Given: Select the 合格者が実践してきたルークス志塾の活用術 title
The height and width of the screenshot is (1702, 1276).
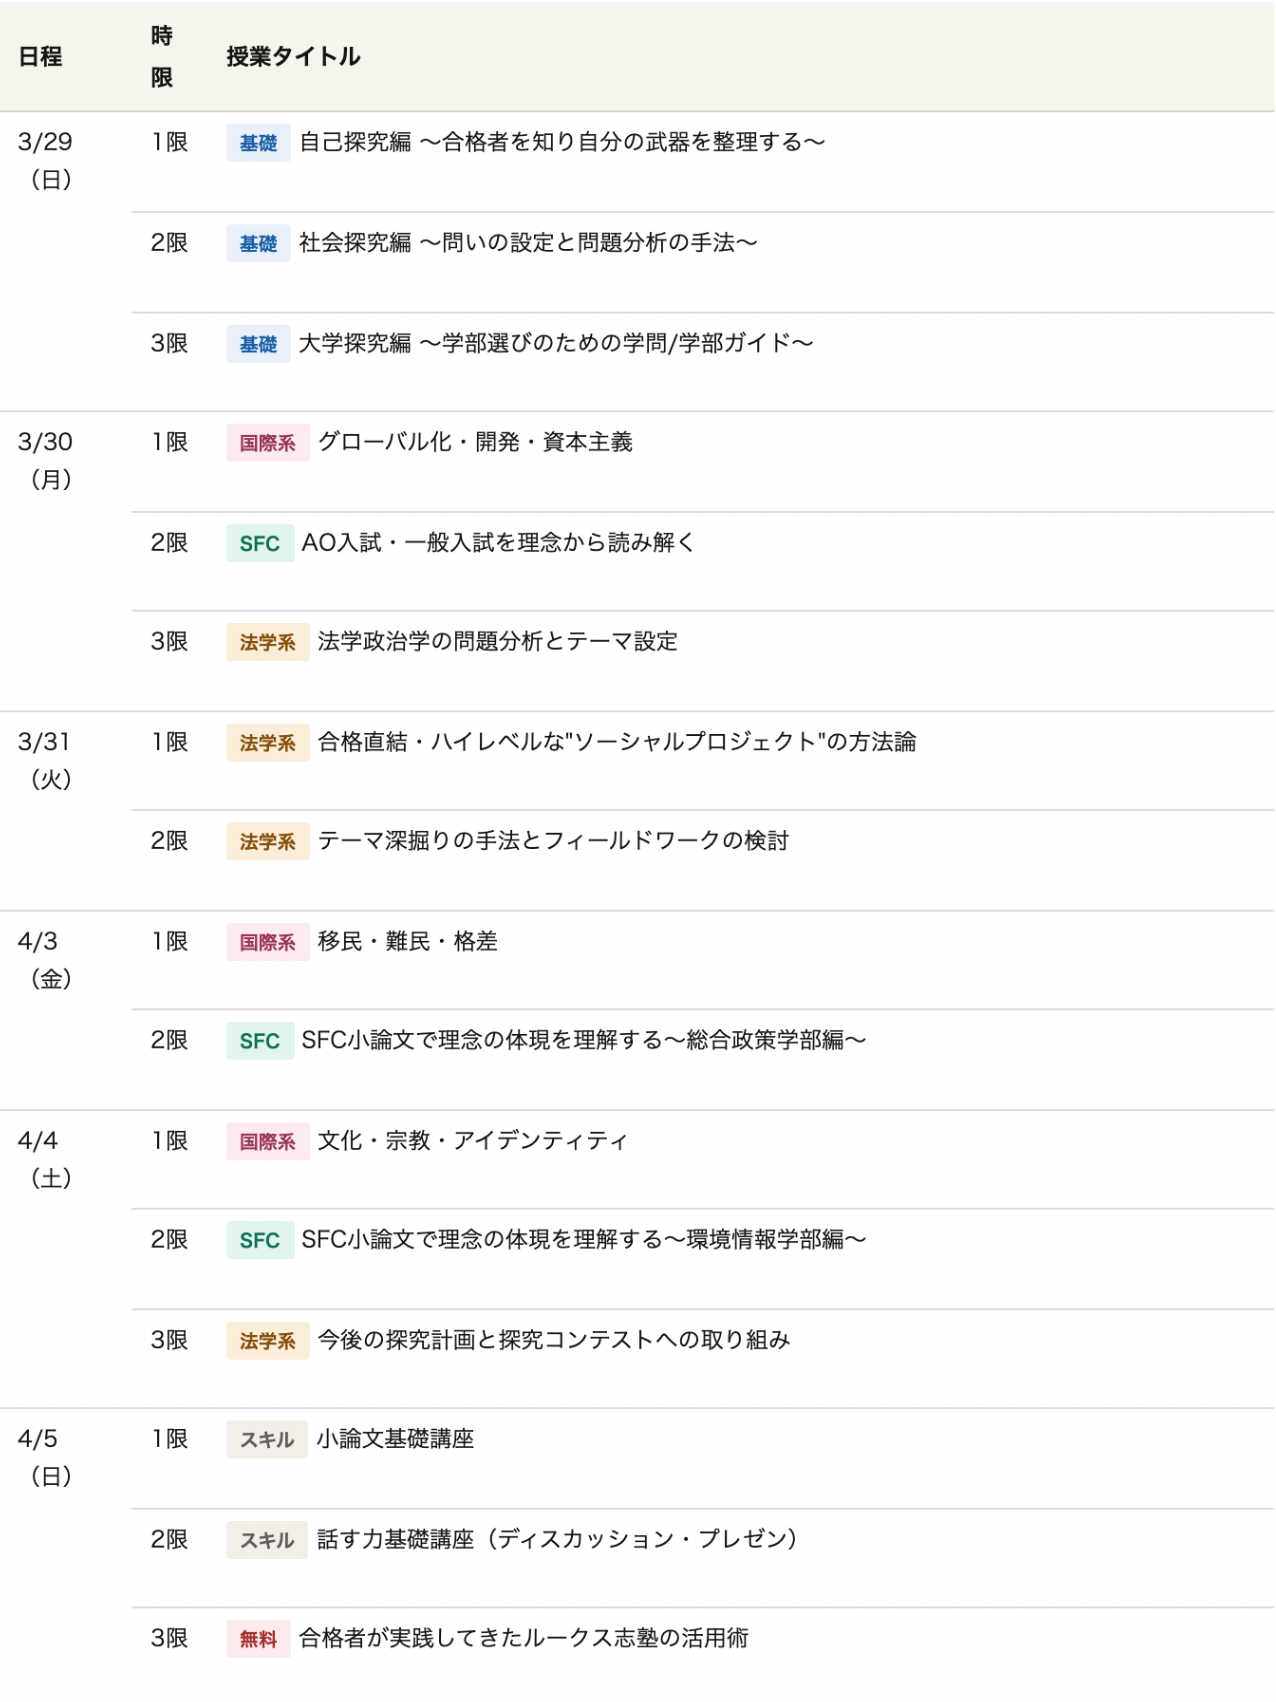Looking at the screenshot, I should click(x=523, y=1638).
